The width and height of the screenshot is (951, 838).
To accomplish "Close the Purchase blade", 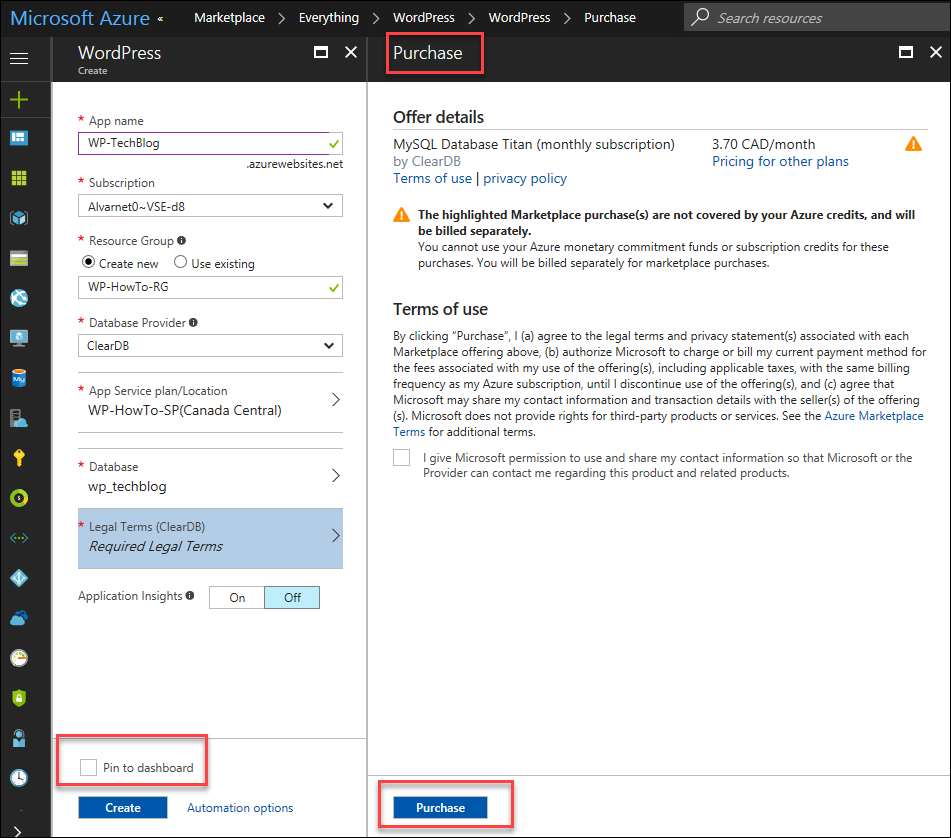I will click(x=936, y=53).
